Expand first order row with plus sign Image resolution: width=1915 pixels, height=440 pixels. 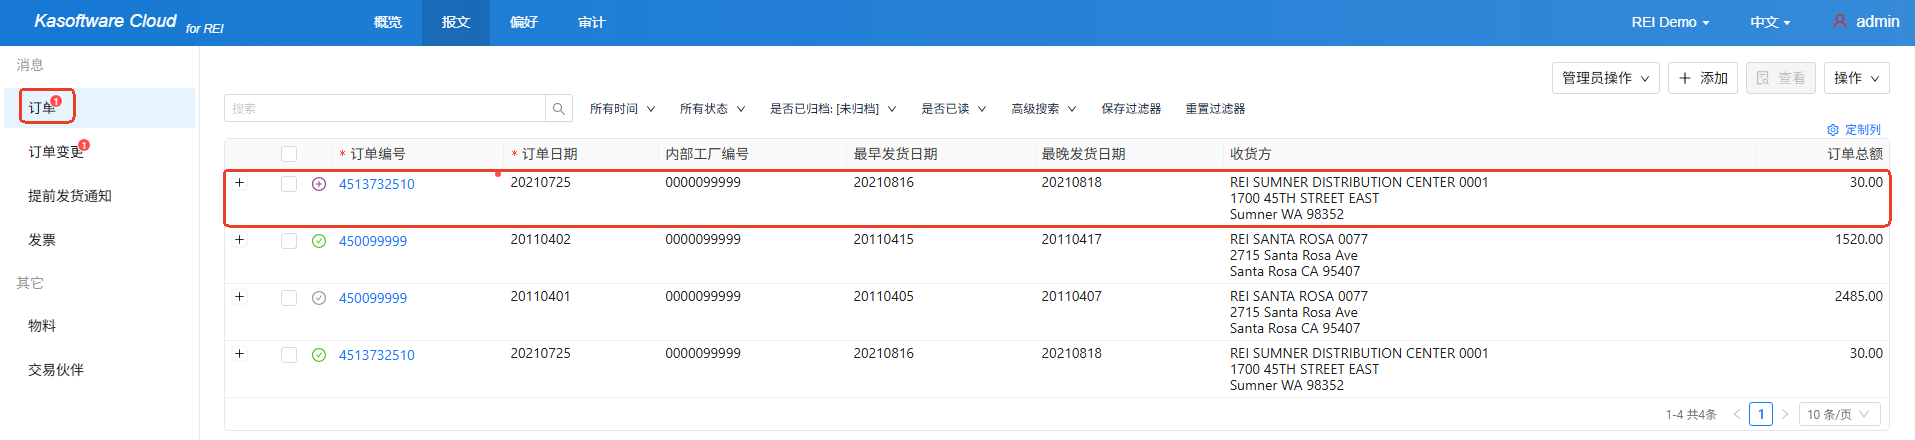pyautogui.click(x=239, y=183)
